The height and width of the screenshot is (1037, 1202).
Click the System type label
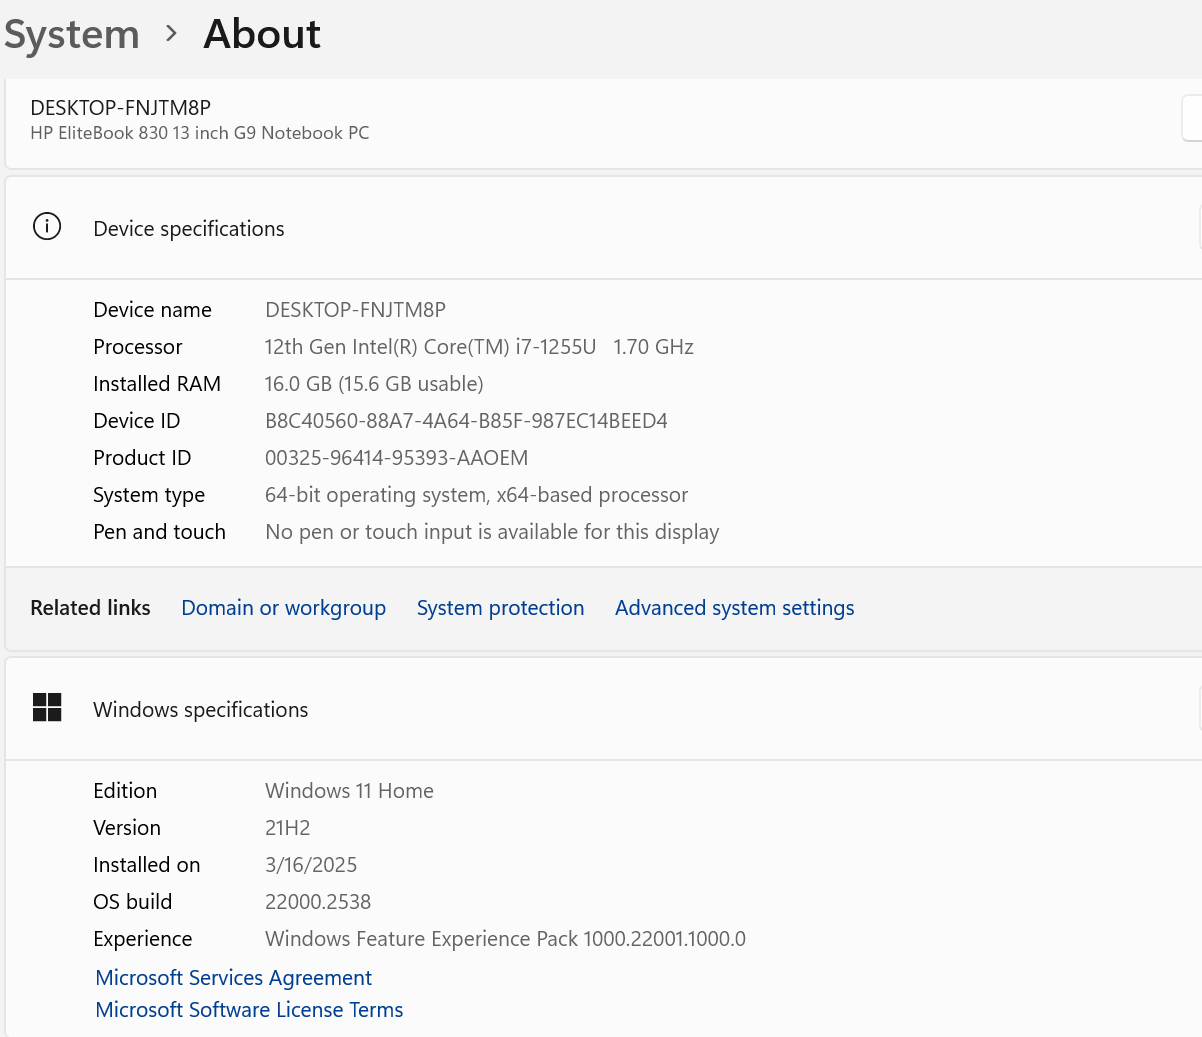(149, 495)
